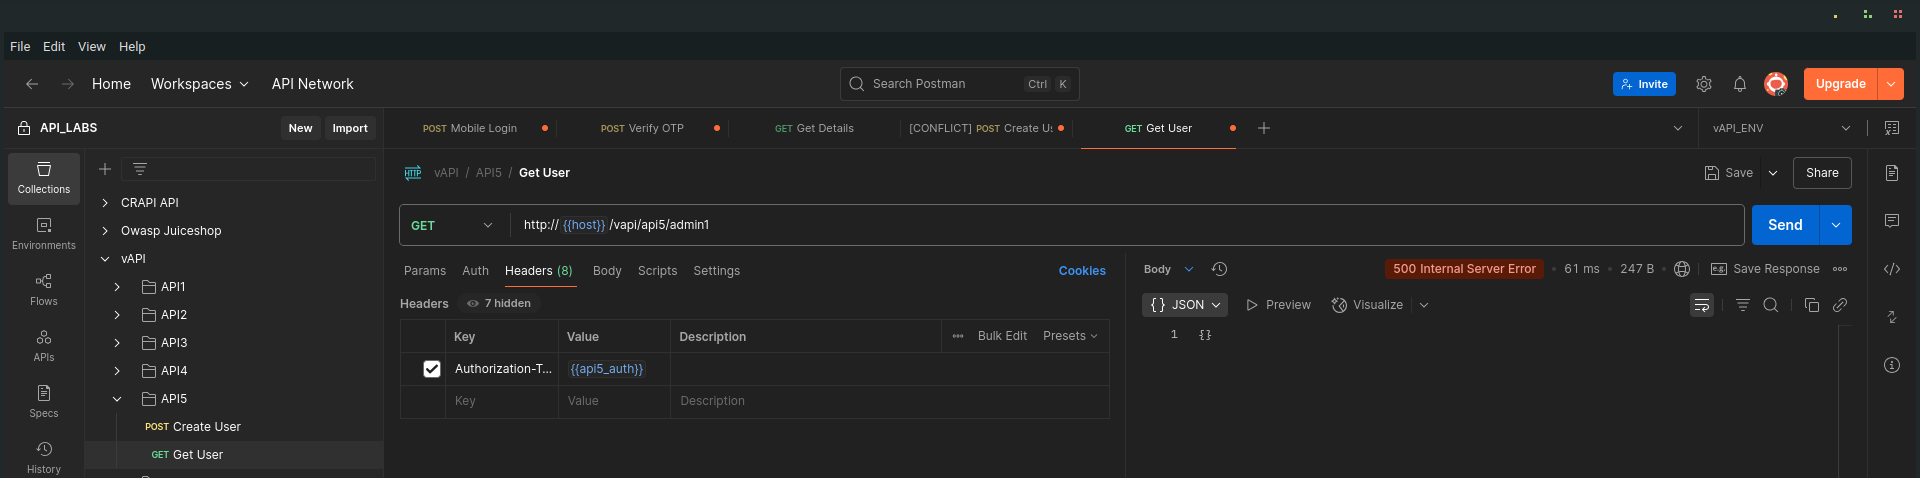The width and height of the screenshot is (1920, 478).
Task: Open the Help menu
Action: point(132,46)
